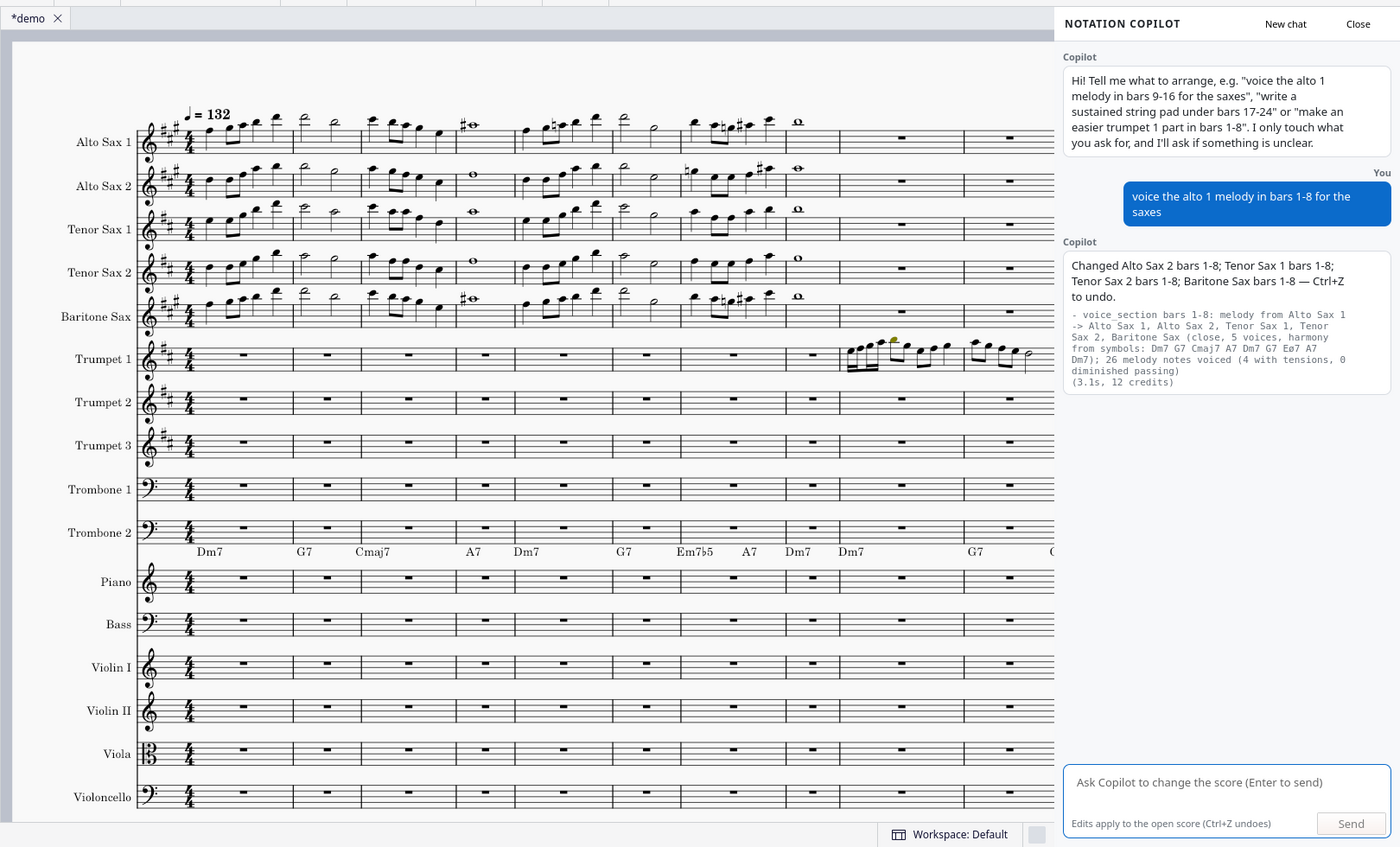Select the Alto Sax 1 staff label

(104, 142)
